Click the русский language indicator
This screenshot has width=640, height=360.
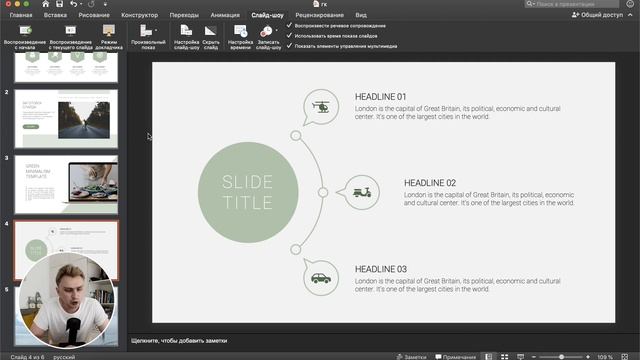[64, 357]
